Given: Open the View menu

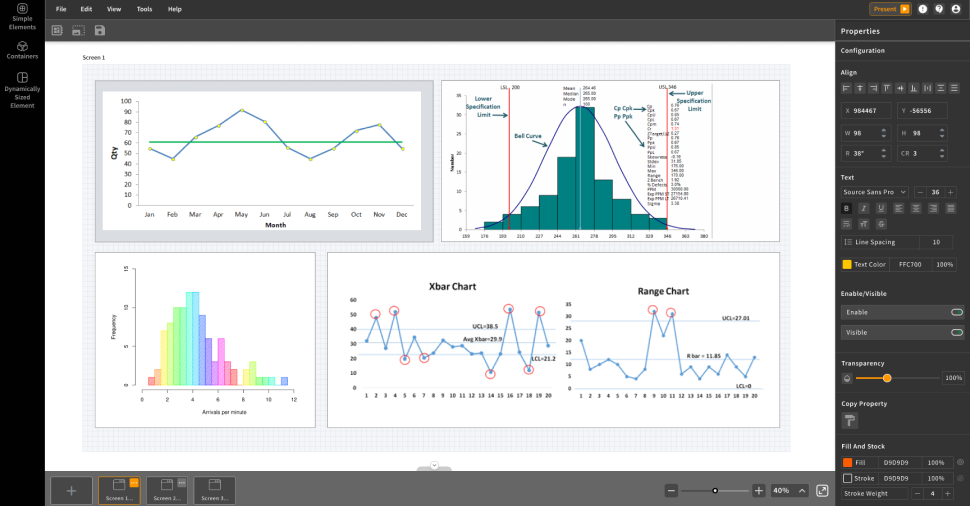Looking at the screenshot, I should (114, 9).
